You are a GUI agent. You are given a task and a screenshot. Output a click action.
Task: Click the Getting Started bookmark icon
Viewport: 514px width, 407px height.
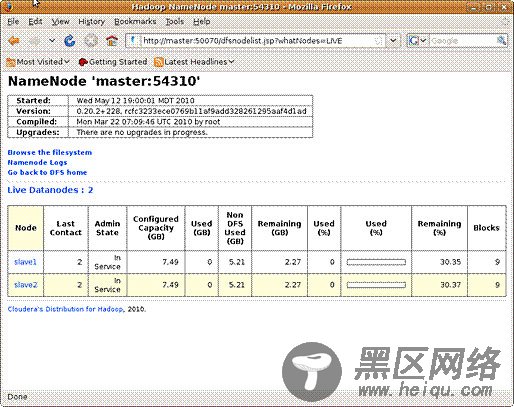point(83,62)
